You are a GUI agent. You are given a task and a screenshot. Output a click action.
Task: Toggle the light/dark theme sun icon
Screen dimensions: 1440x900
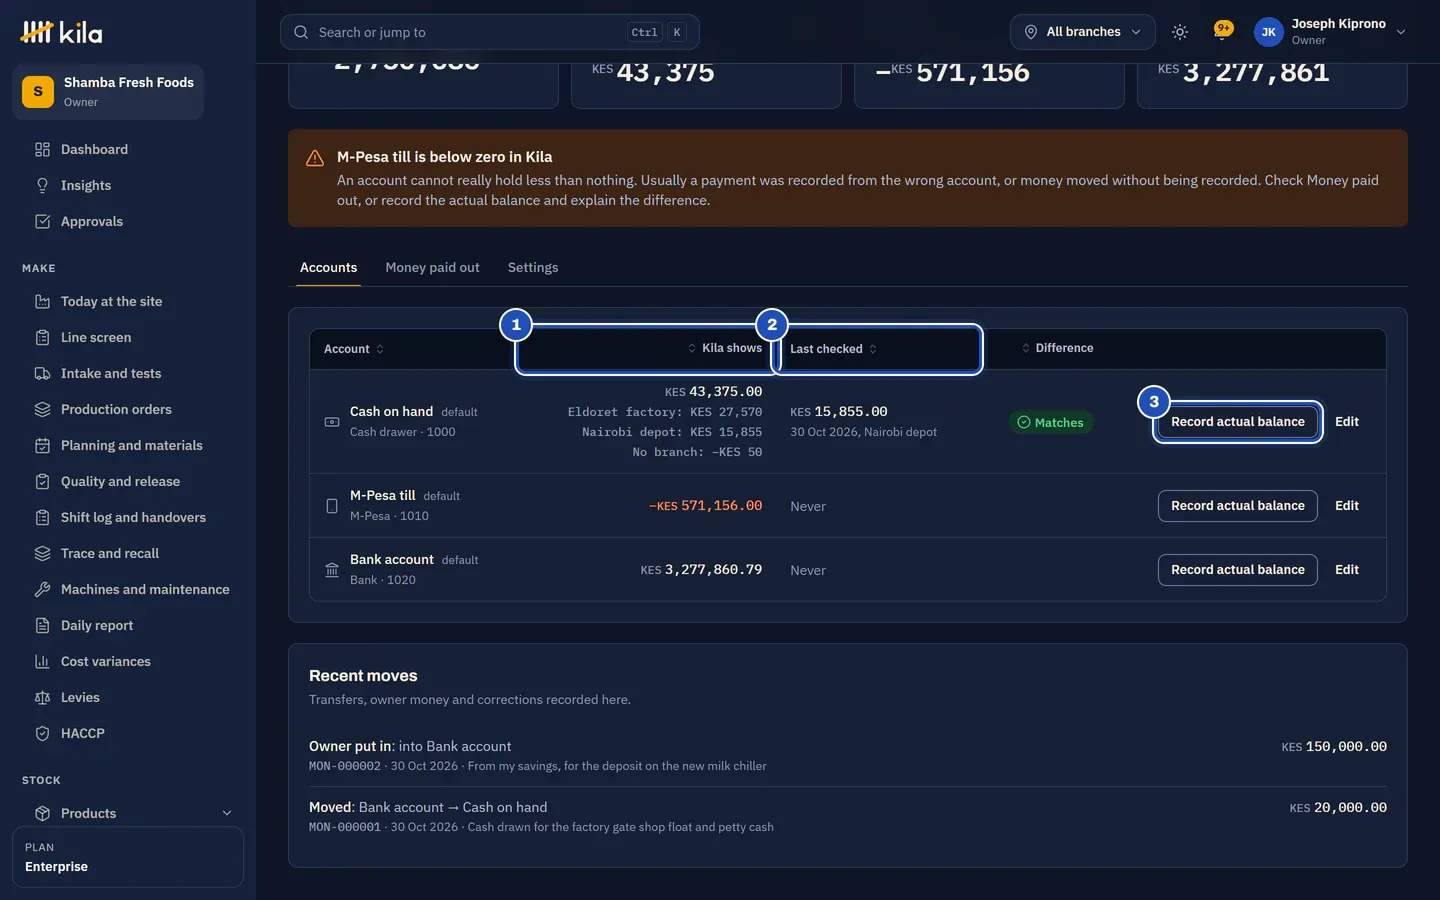coord(1180,32)
